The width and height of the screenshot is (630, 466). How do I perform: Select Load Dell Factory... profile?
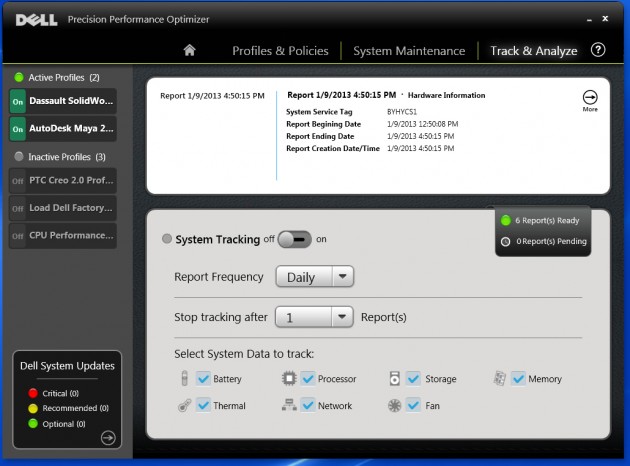click(x=71, y=208)
